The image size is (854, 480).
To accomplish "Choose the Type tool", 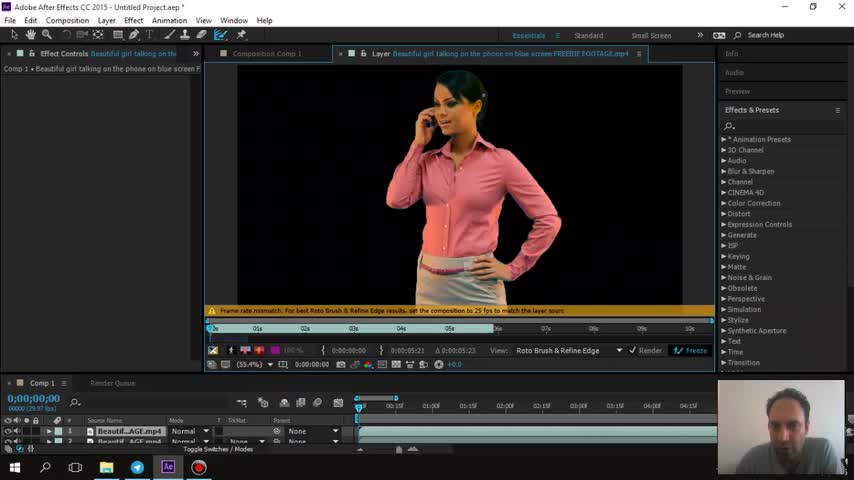I will [x=150, y=35].
